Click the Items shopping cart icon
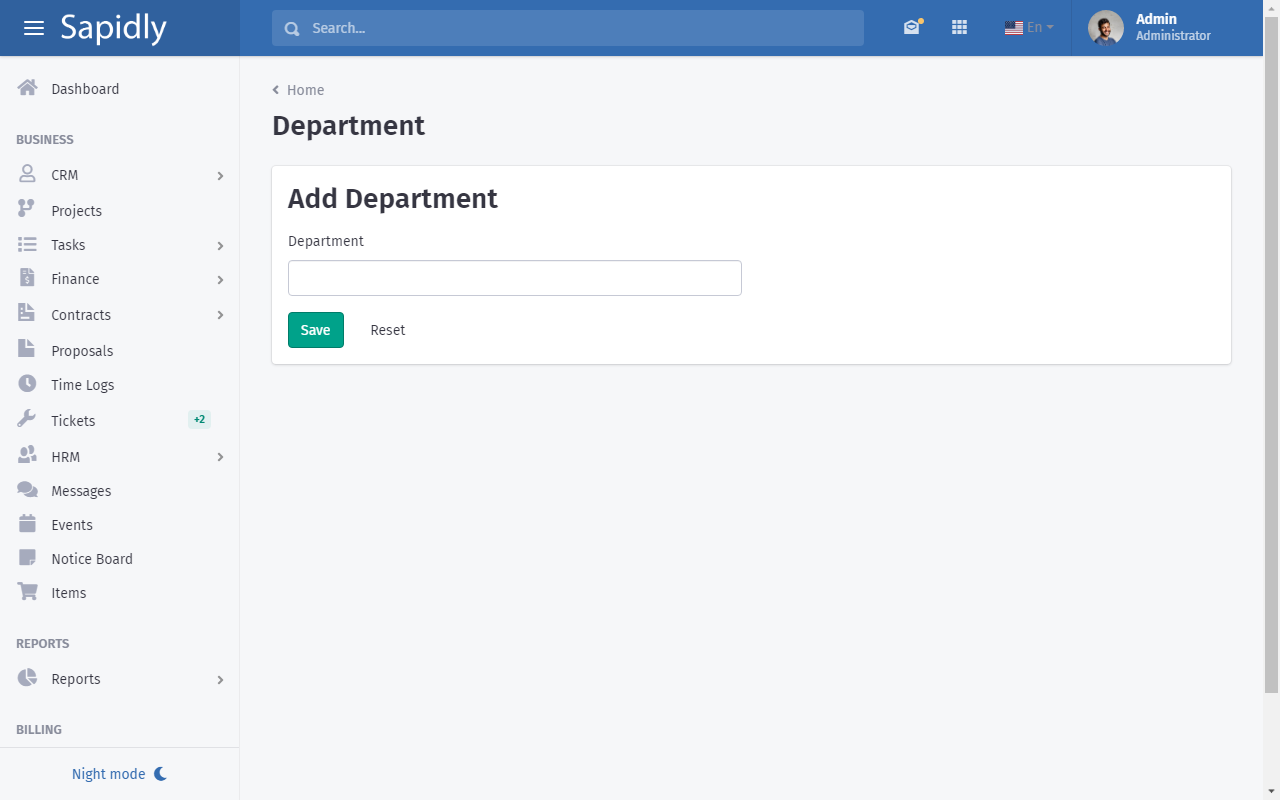This screenshot has height=800, width=1280. click(27, 592)
